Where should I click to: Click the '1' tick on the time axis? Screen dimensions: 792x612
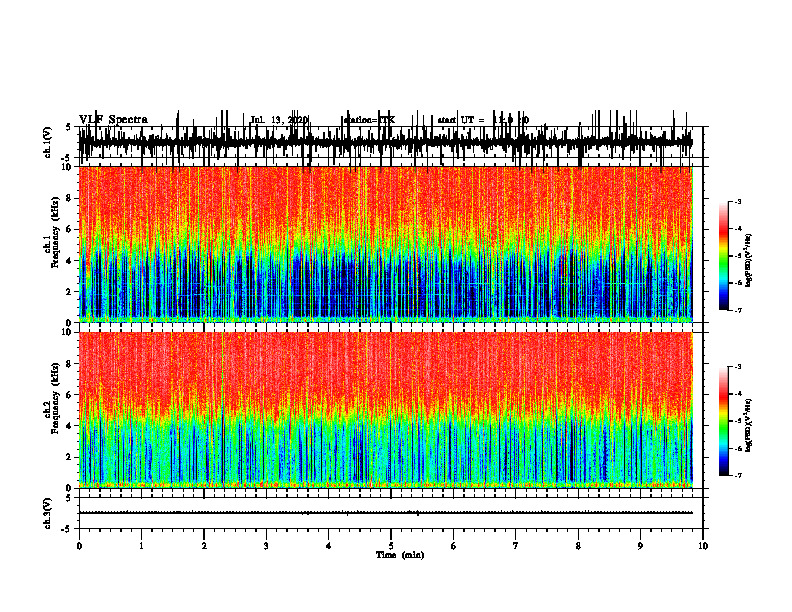(141, 546)
